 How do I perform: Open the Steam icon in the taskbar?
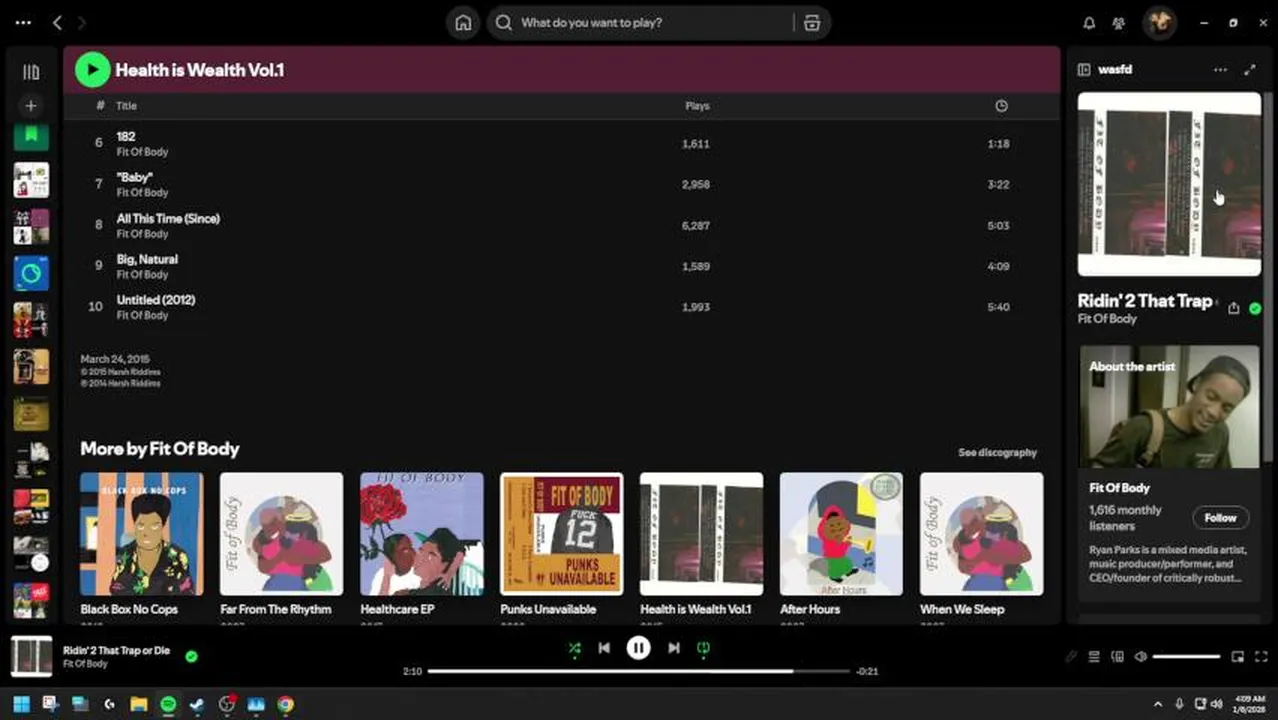[x=197, y=705]
